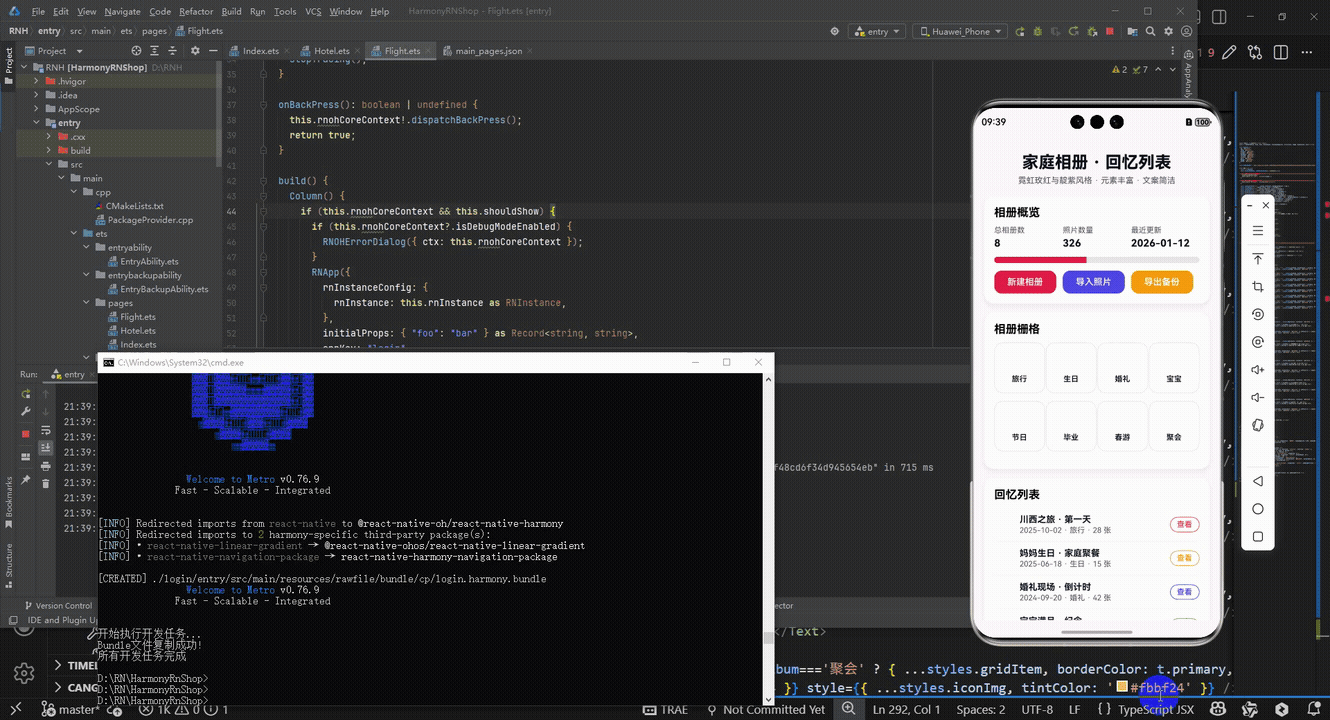
Task: Click the red Stop icon in top toolbar
Action: point(1110,31)
